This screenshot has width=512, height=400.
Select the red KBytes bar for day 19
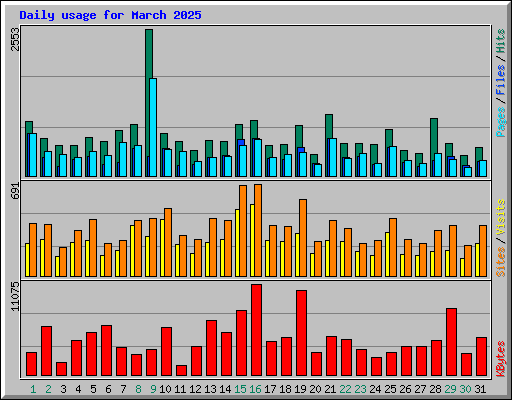pyautogui.click(x=301, y=333)
